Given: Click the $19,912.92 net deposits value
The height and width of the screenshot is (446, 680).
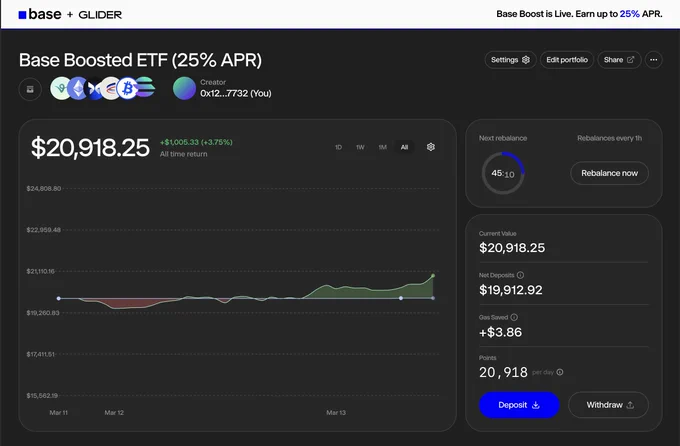Looking at the screenshot, I should click(510, 290).
